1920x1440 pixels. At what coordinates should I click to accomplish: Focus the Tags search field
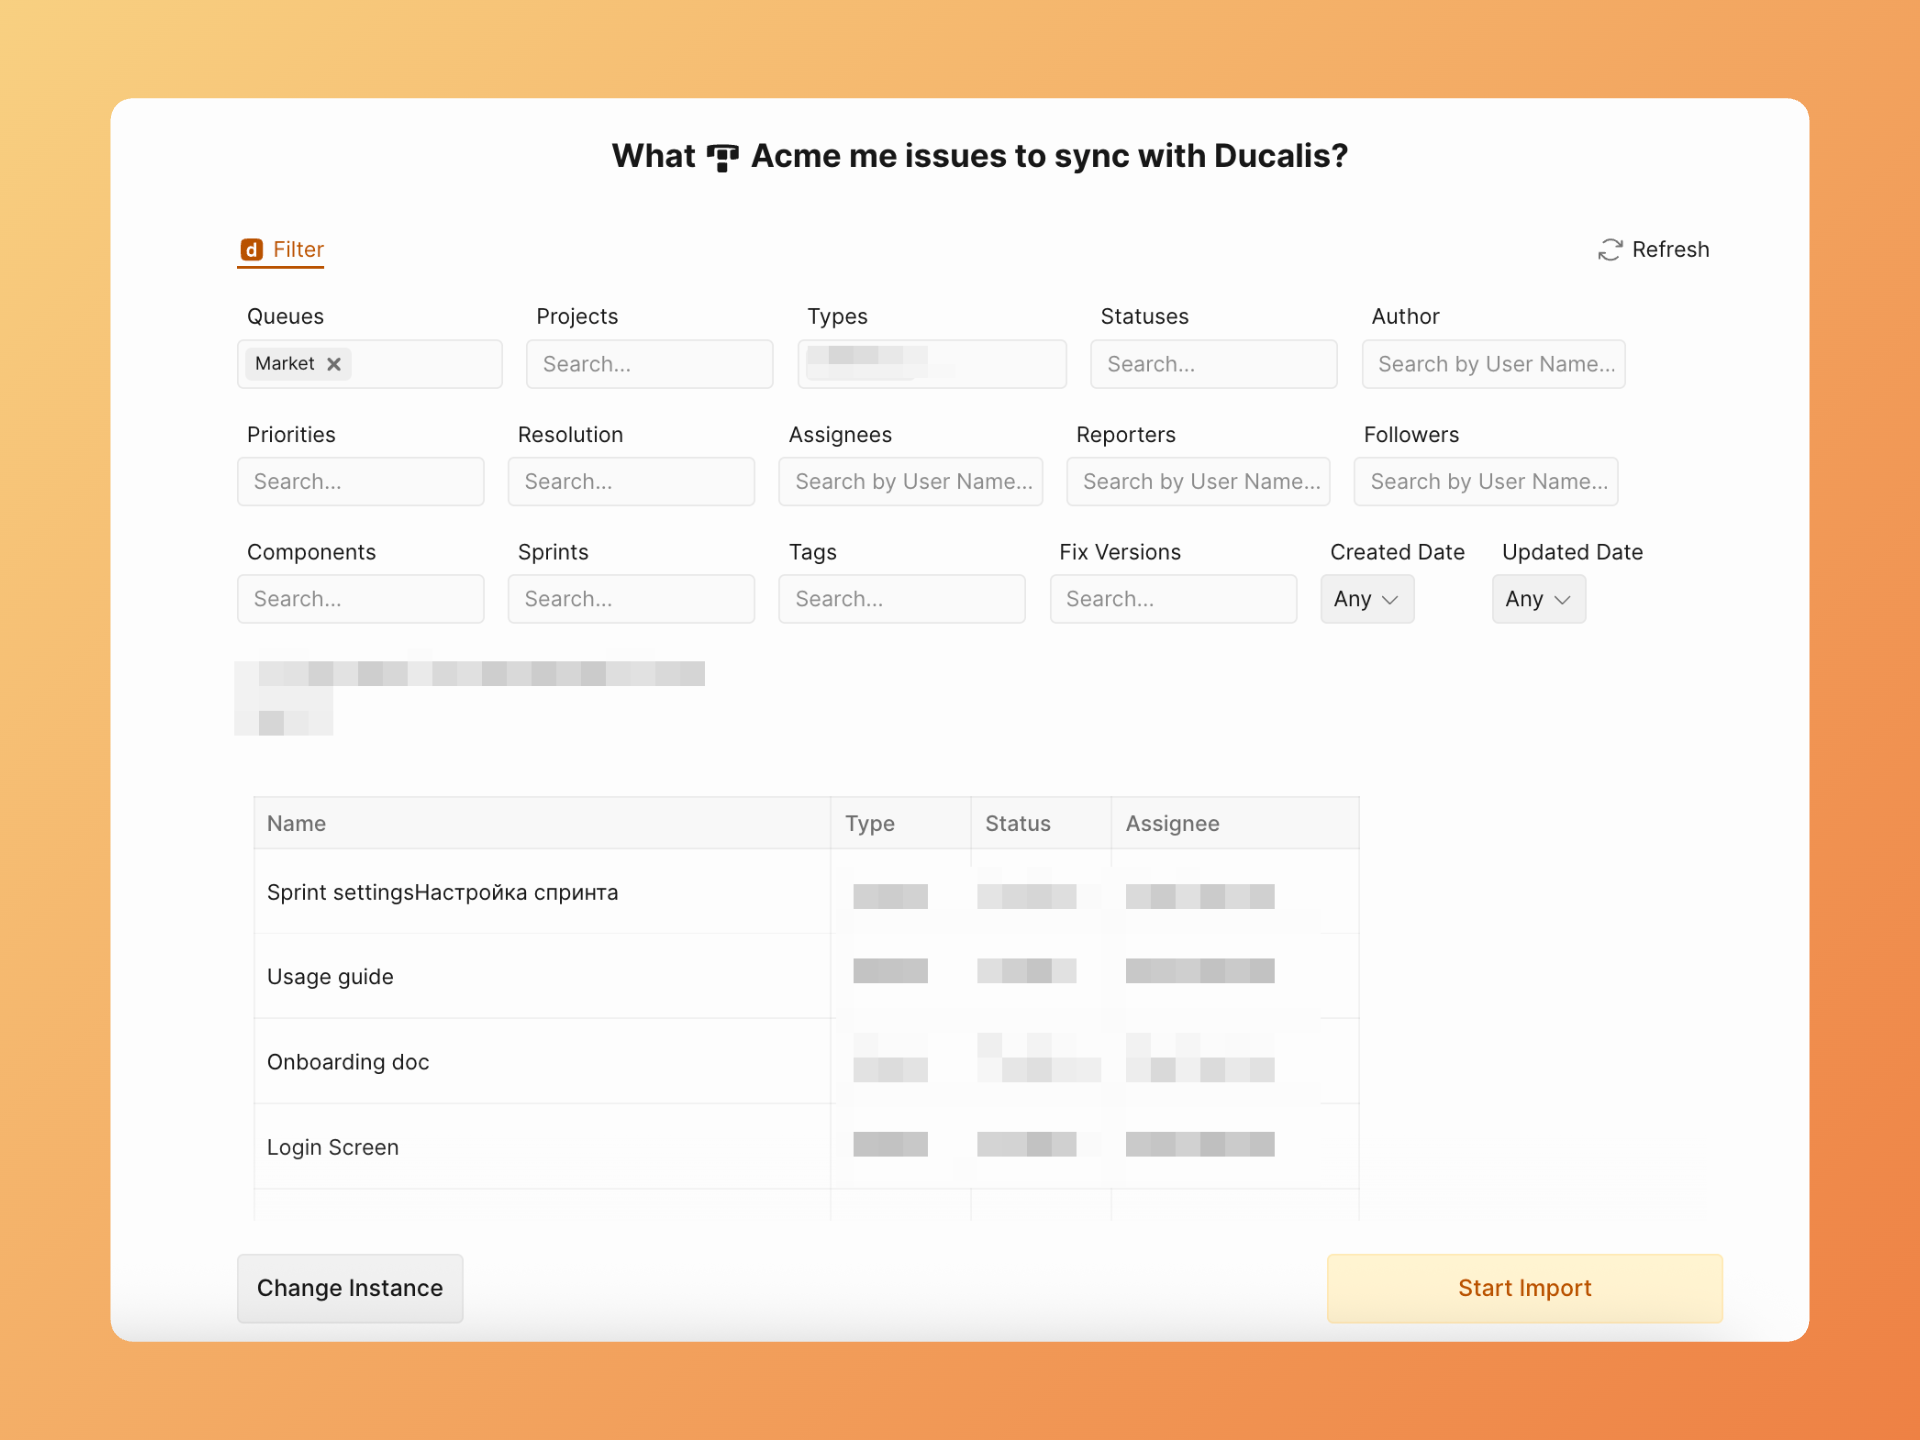901,599
